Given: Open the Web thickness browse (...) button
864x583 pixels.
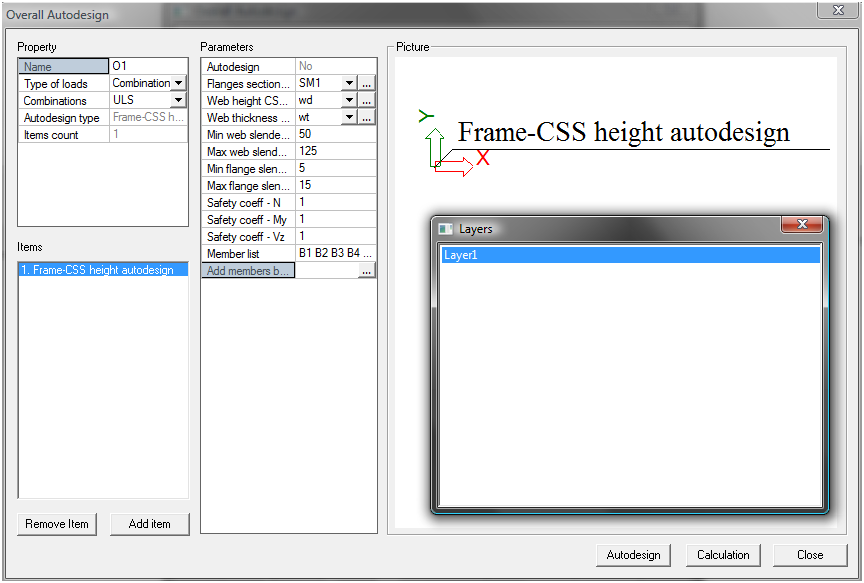Looking at the screenshot, I should click(x=366, y=117).
